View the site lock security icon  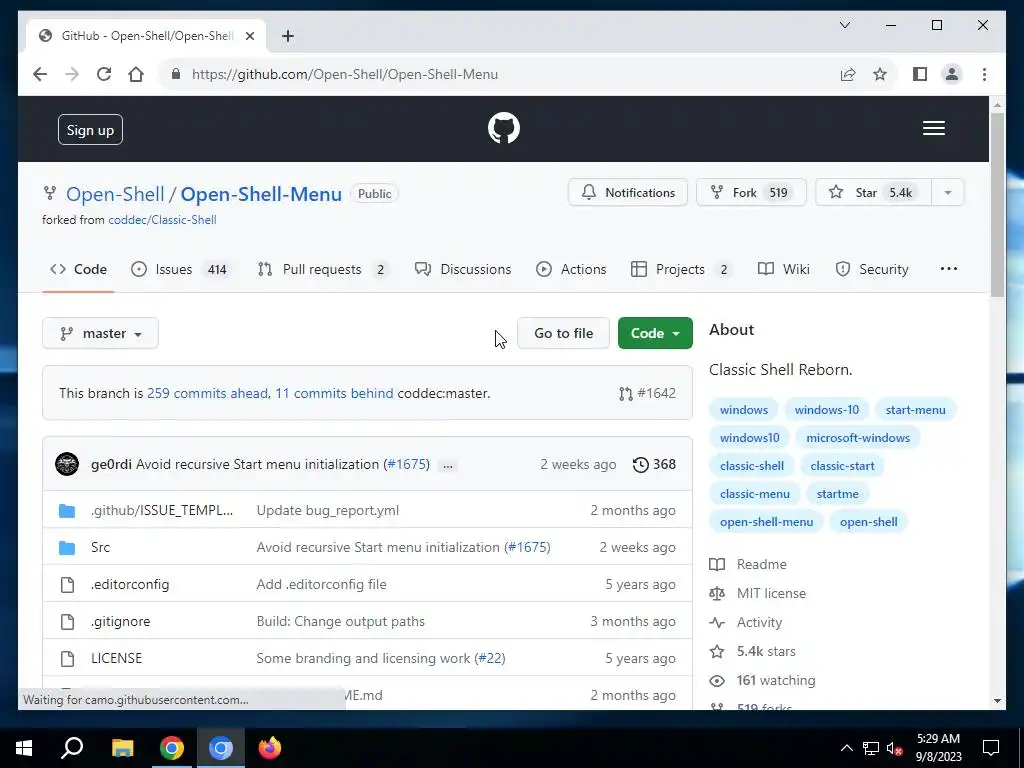click(175, 74)
